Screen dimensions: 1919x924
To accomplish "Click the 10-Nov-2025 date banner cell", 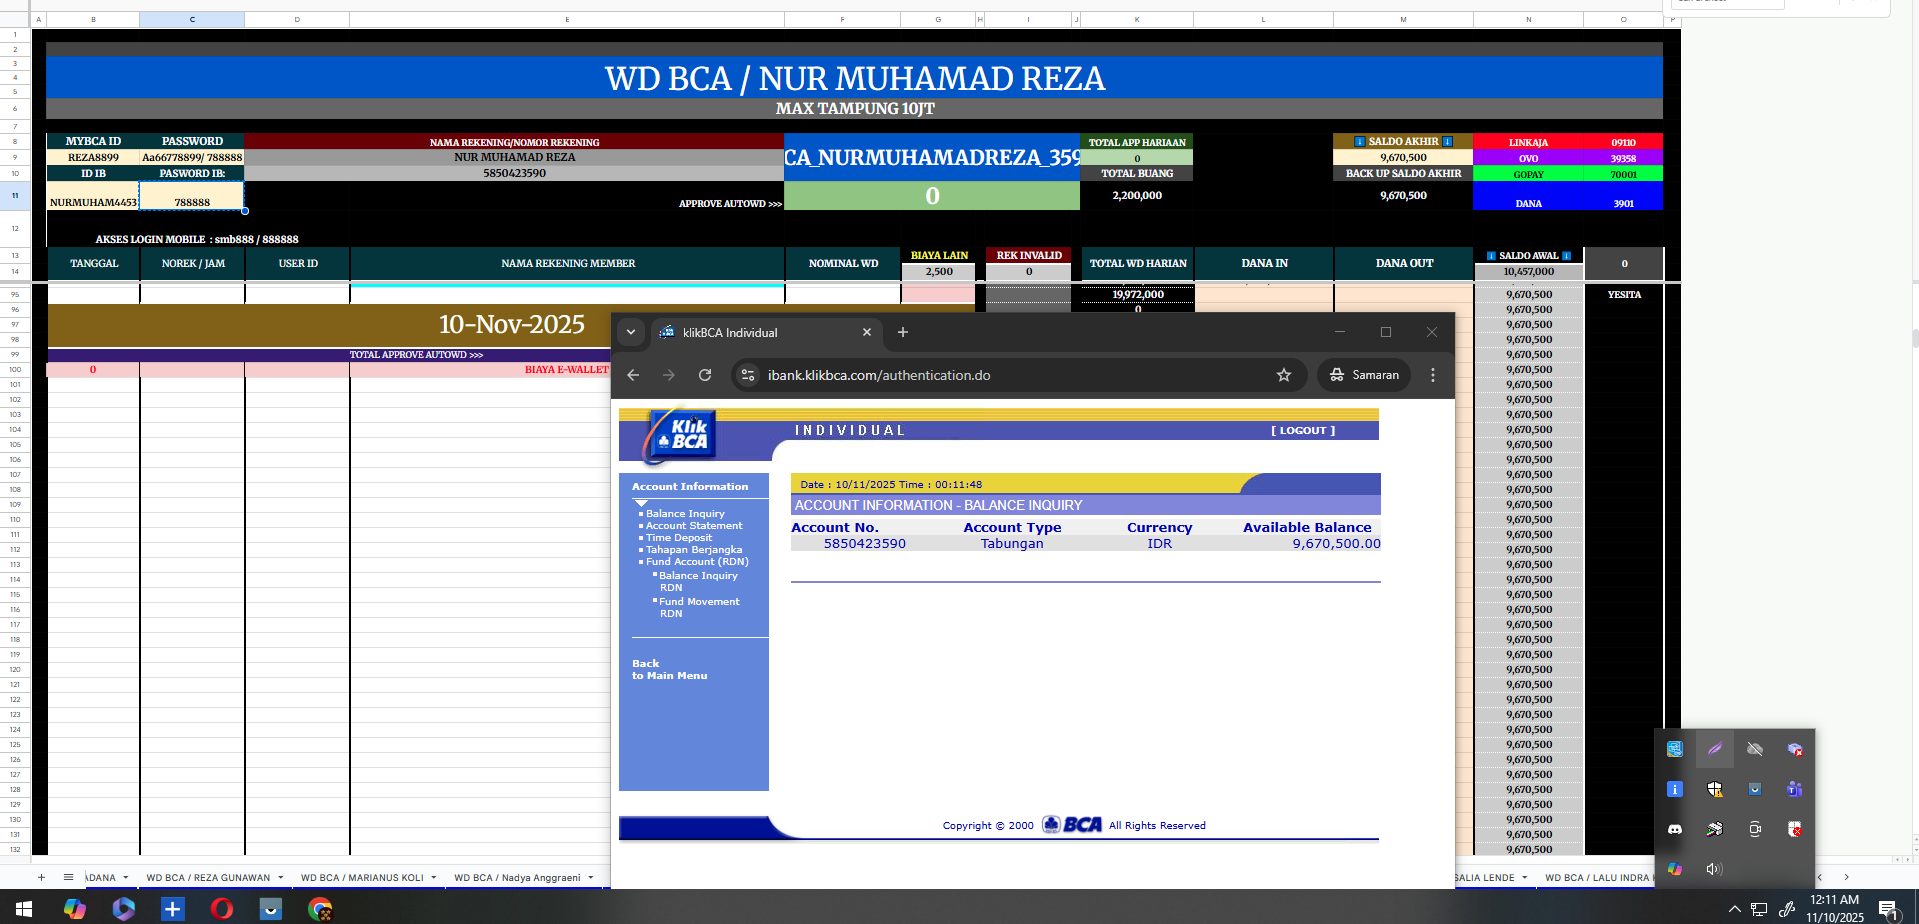I will pos(511,325).
